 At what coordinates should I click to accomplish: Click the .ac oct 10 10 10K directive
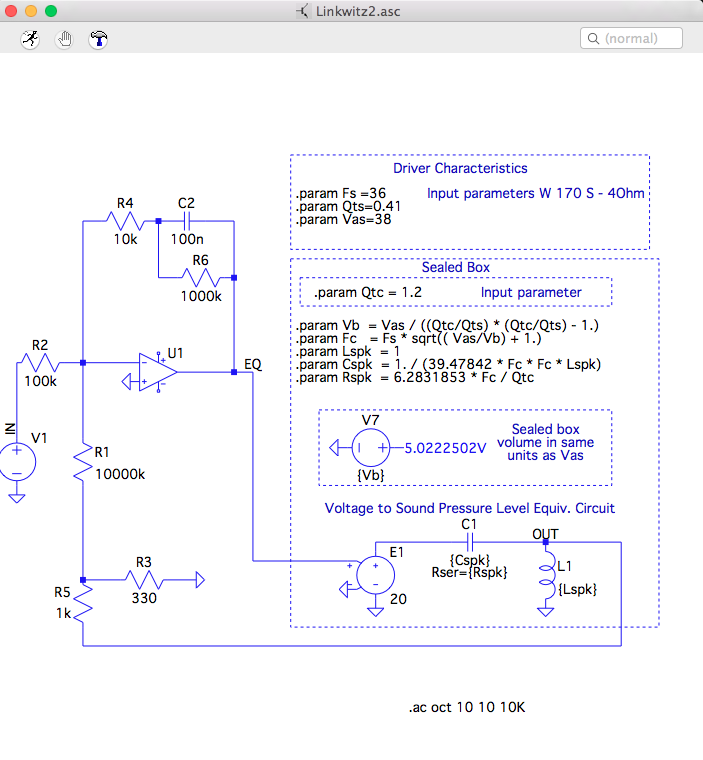466,708
